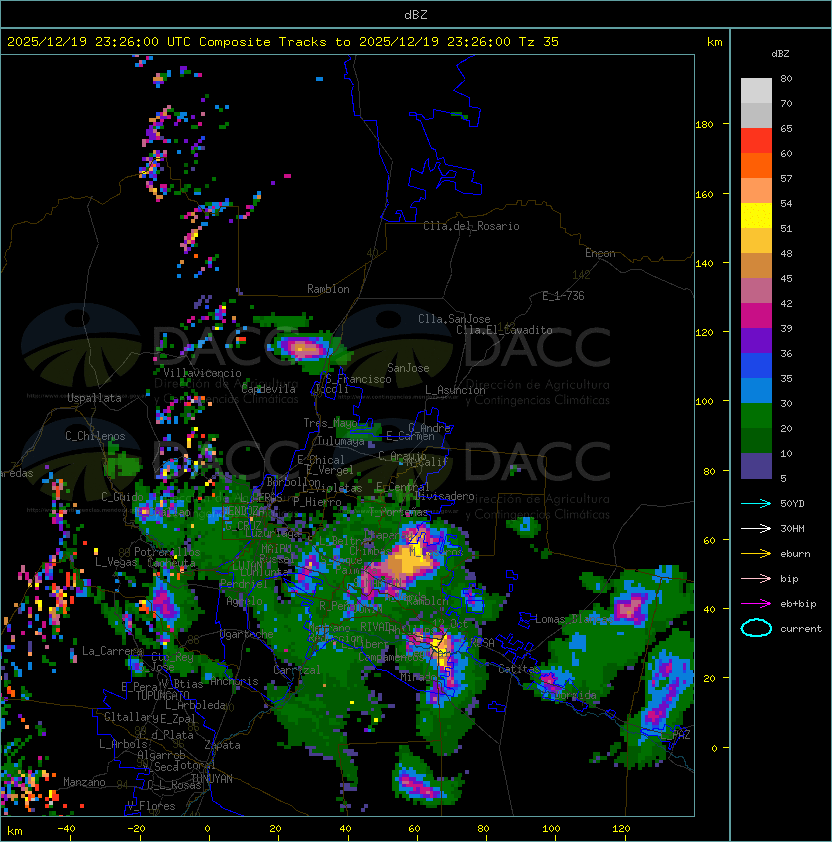The width and height of the screenshot is (832, 842).
Task: Click the Encon place label
Action: 600,253
